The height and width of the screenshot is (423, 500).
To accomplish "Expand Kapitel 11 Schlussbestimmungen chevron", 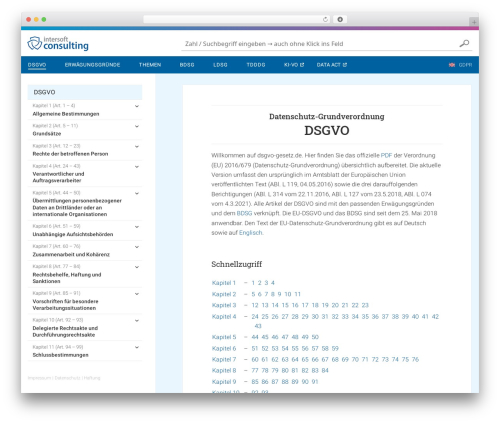I will pos(137,347).
